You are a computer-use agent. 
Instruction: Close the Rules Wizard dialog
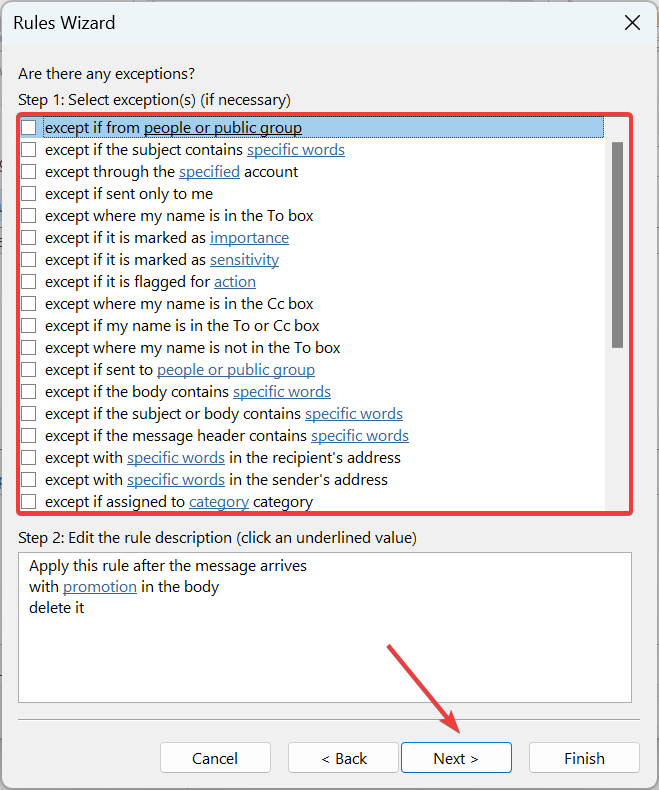coord(632,23)
